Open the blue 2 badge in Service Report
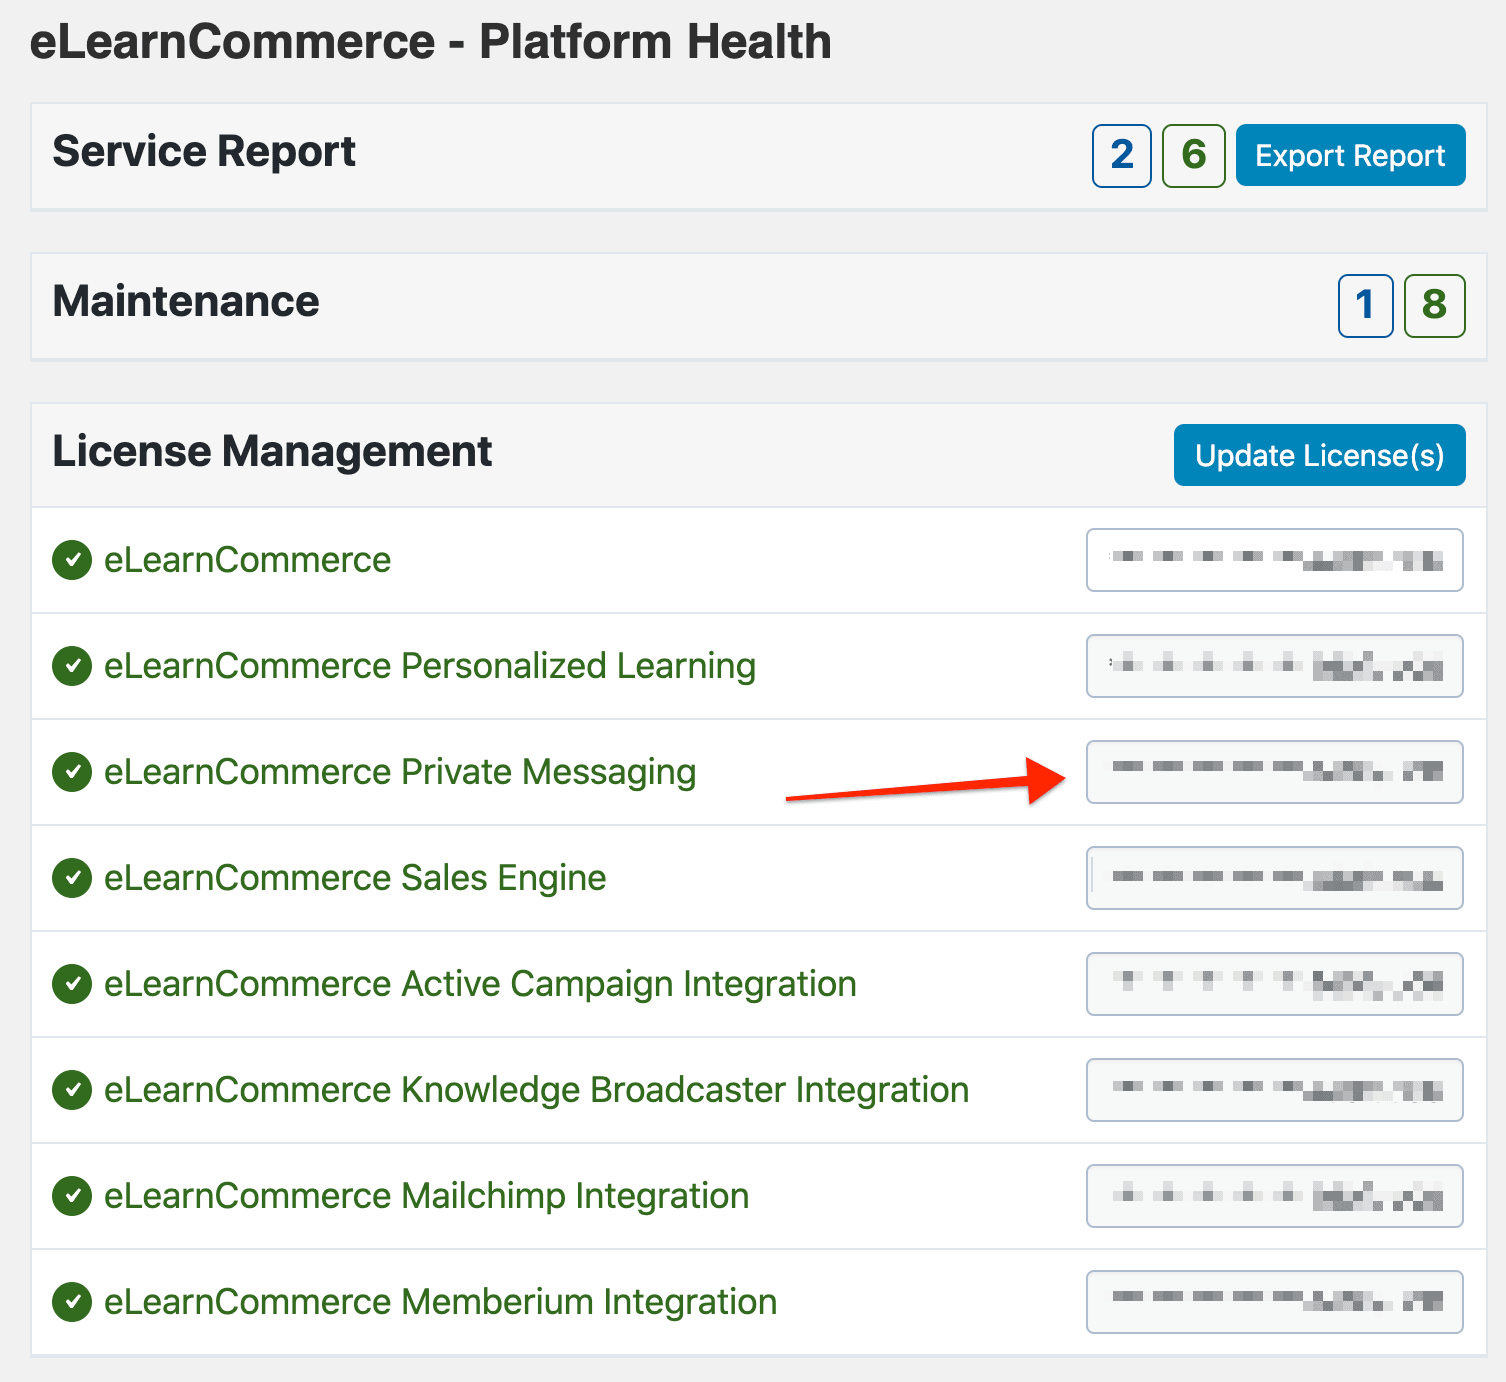This screenshot has height=1382, width=1506. [x=1122, y=155]
